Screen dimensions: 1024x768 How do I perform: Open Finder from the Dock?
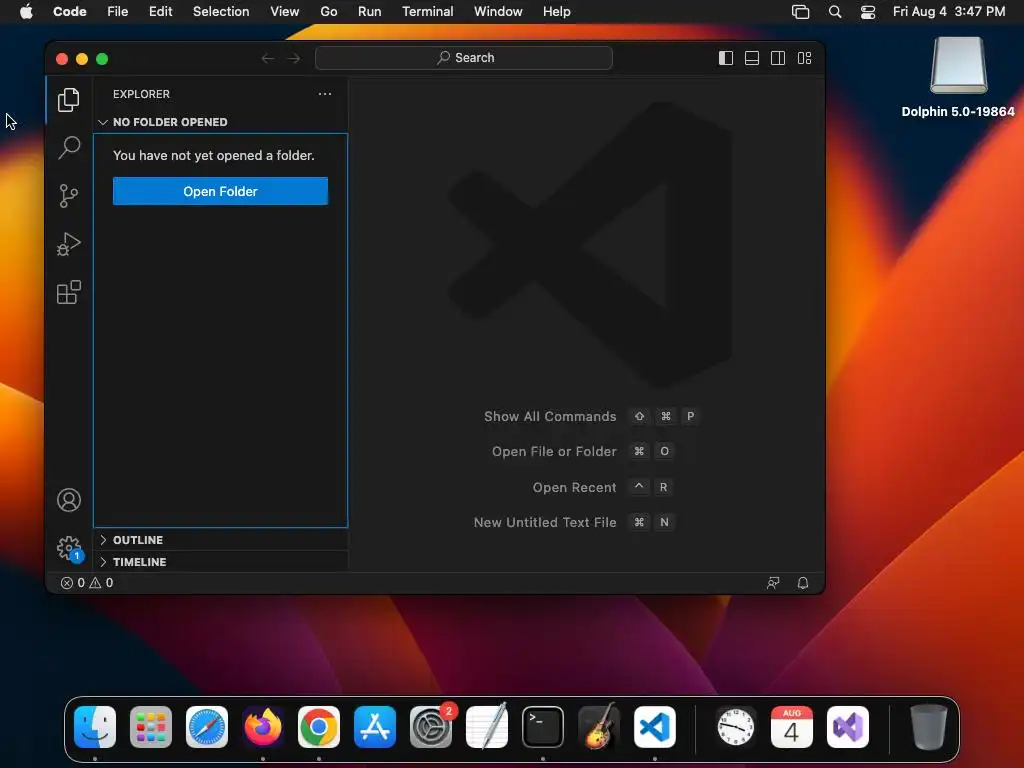point(95,727)
